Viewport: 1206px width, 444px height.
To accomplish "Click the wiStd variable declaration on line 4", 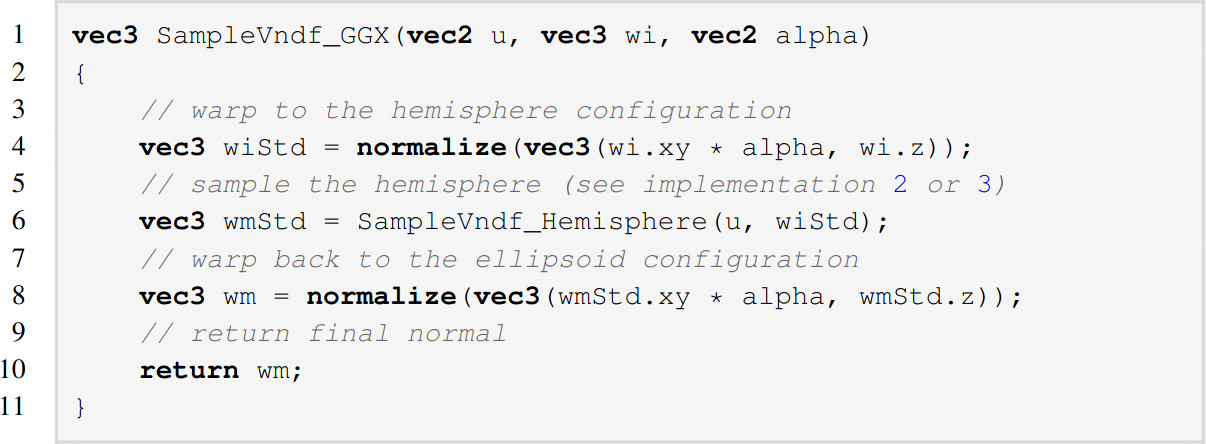I will click(x=263, y=148).
